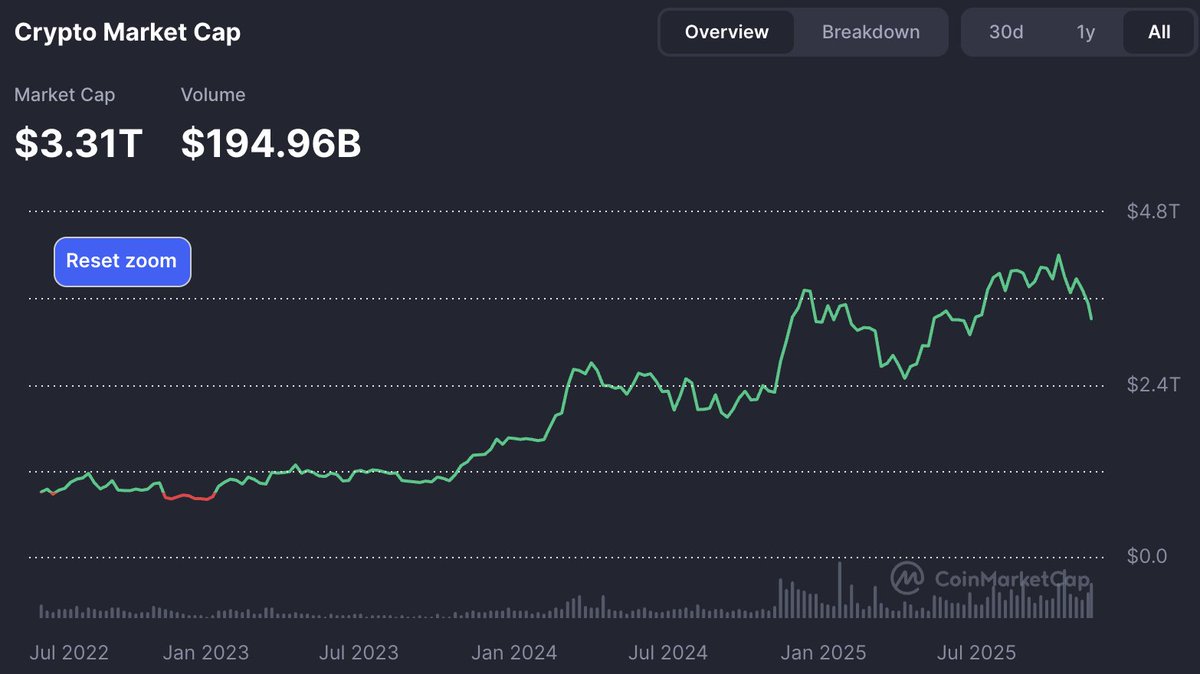Click the tallest volume bar below the chart

[840, 590]
